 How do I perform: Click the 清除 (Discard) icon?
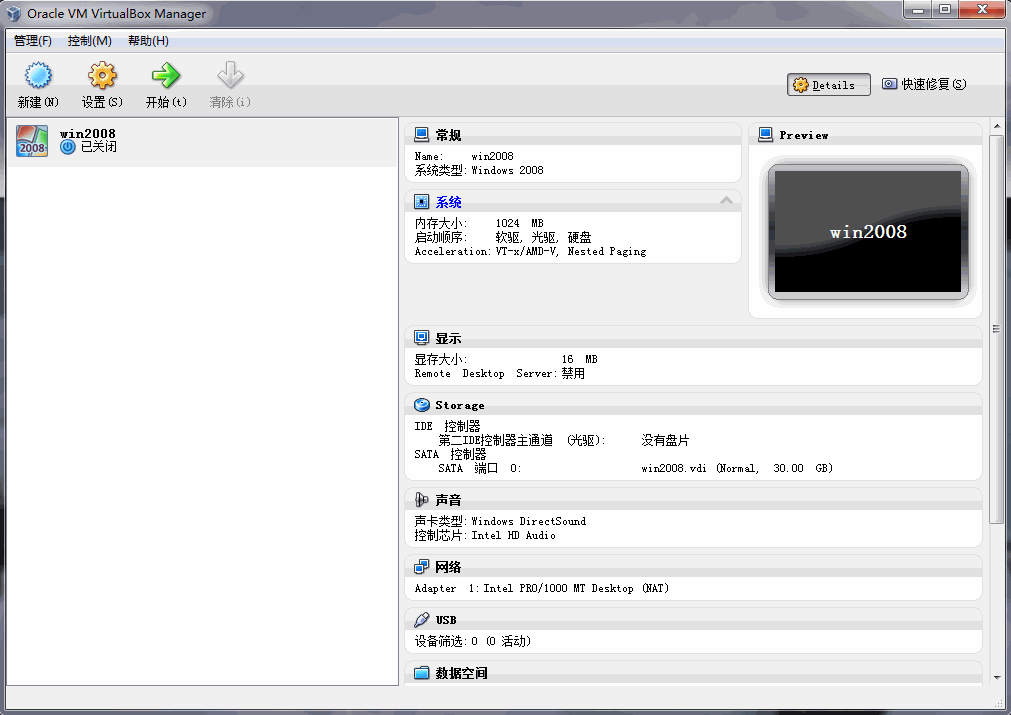tap(229, 75)
